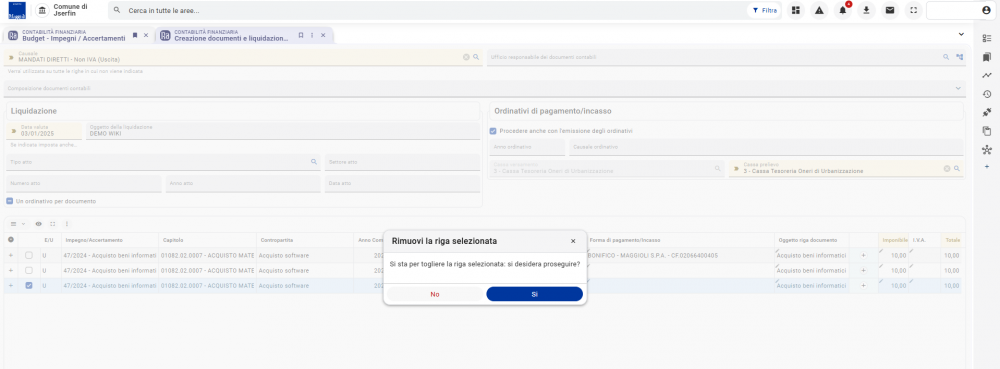Click the Anno ordinativo field
Image resolution: width=1000 pixels, height=369 pixels.
527,147
